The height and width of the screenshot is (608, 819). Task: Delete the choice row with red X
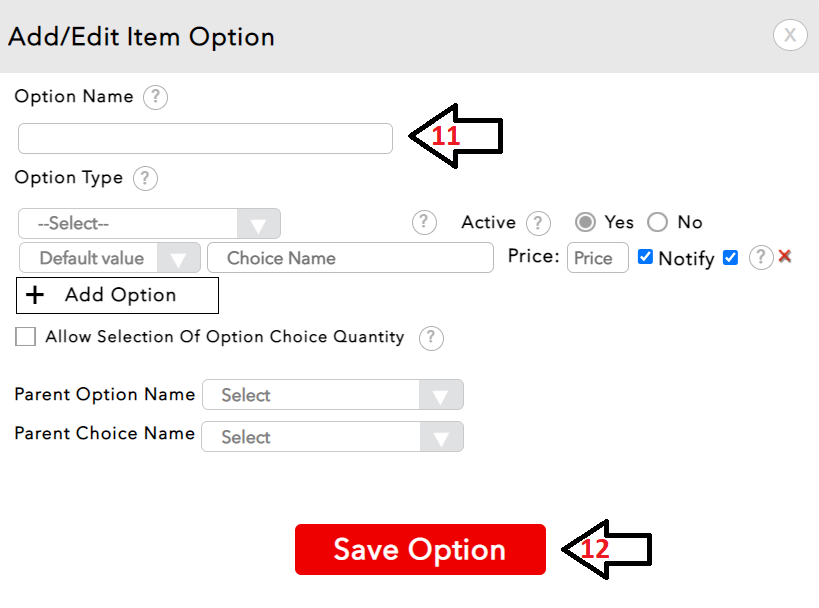[785, 256]
